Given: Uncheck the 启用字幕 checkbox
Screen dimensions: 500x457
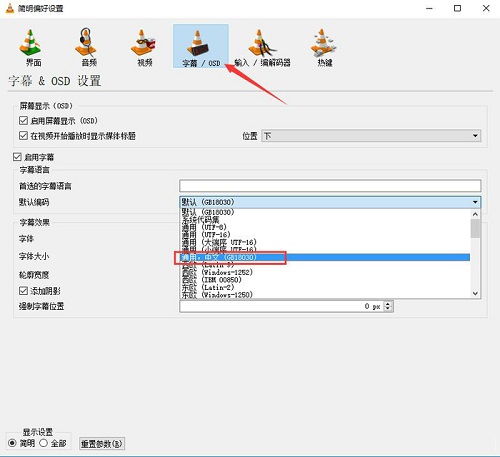Looking at the screenshot, I should point(17,157).
